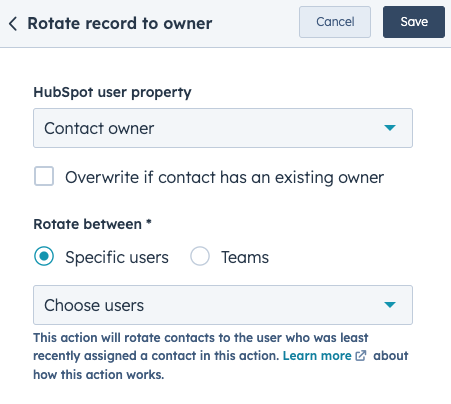Open the Contact owner dropdown
The image size is (451, 404).
223,128
